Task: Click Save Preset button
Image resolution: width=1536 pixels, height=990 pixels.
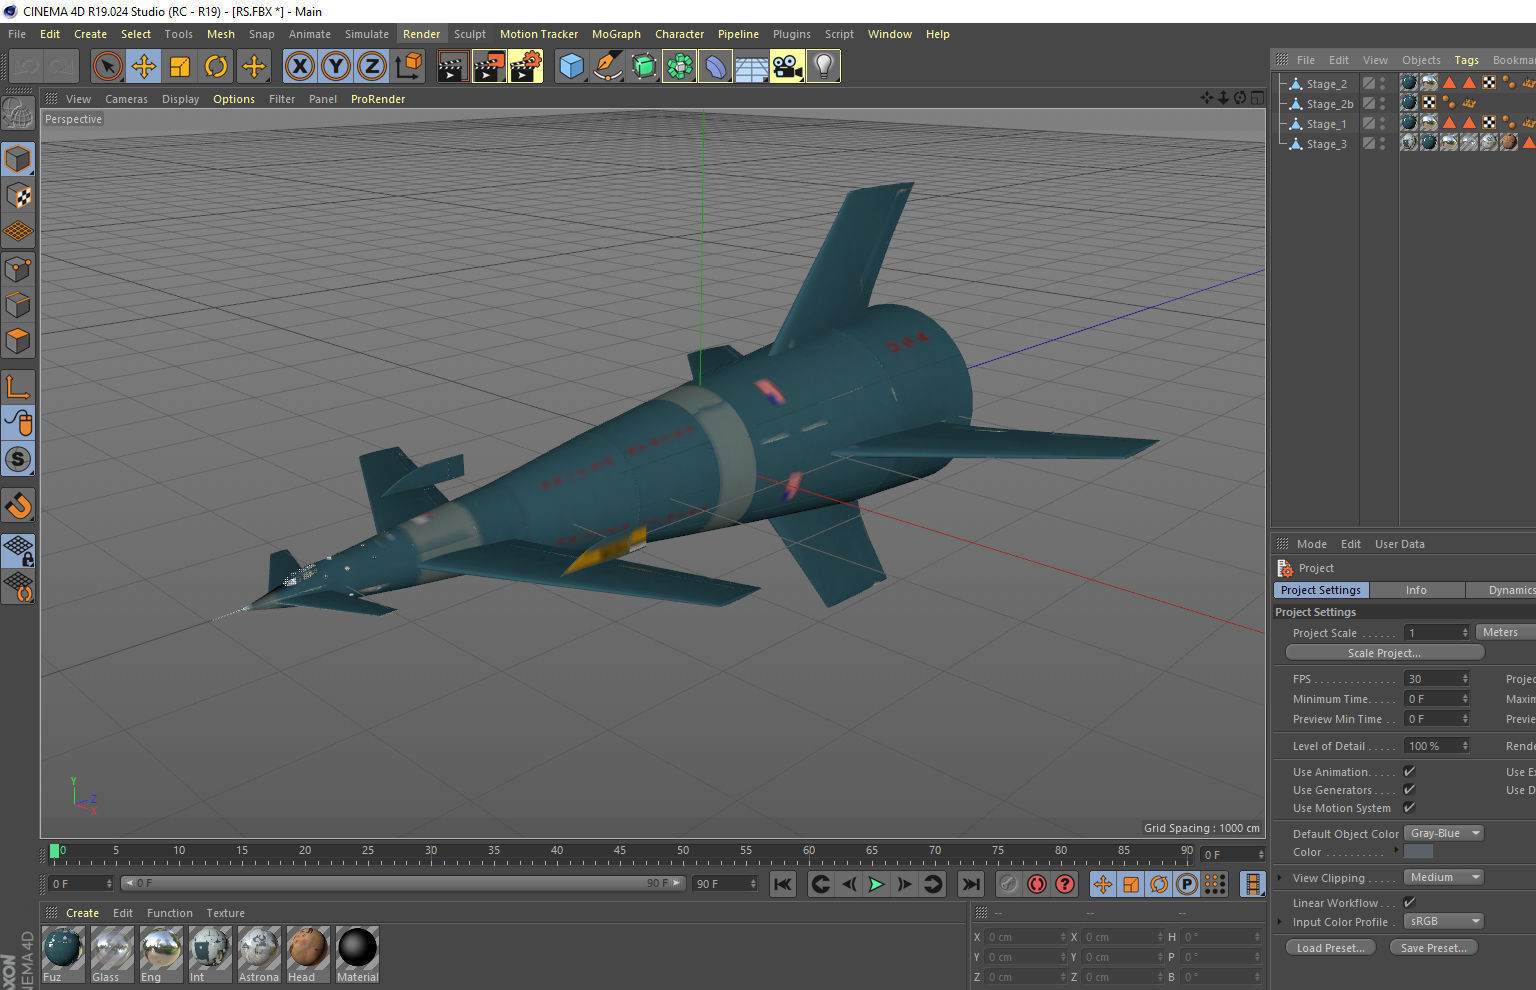Action: pyautogui.click(x=1433, y=947)
